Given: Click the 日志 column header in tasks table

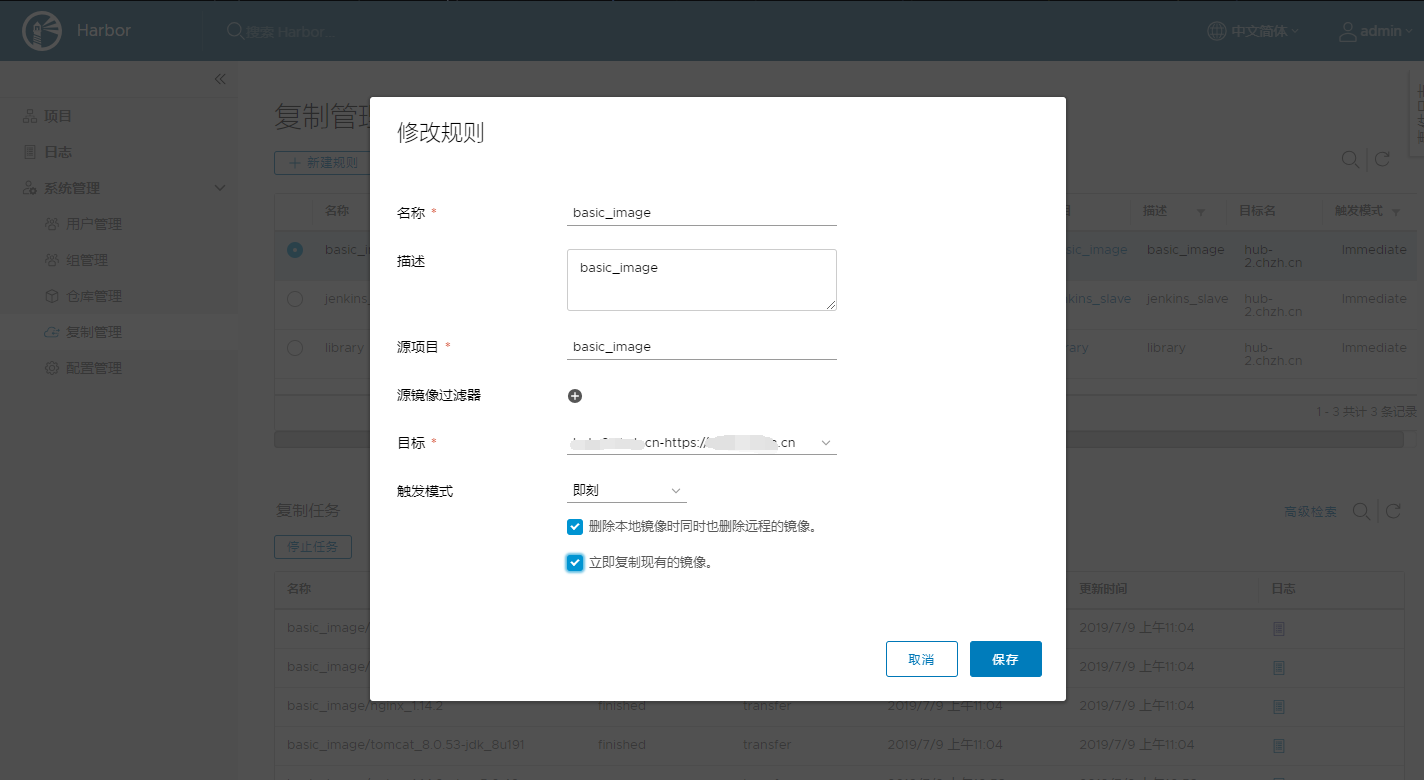Looking at the screenshot, I should (x=1283, y=589).
